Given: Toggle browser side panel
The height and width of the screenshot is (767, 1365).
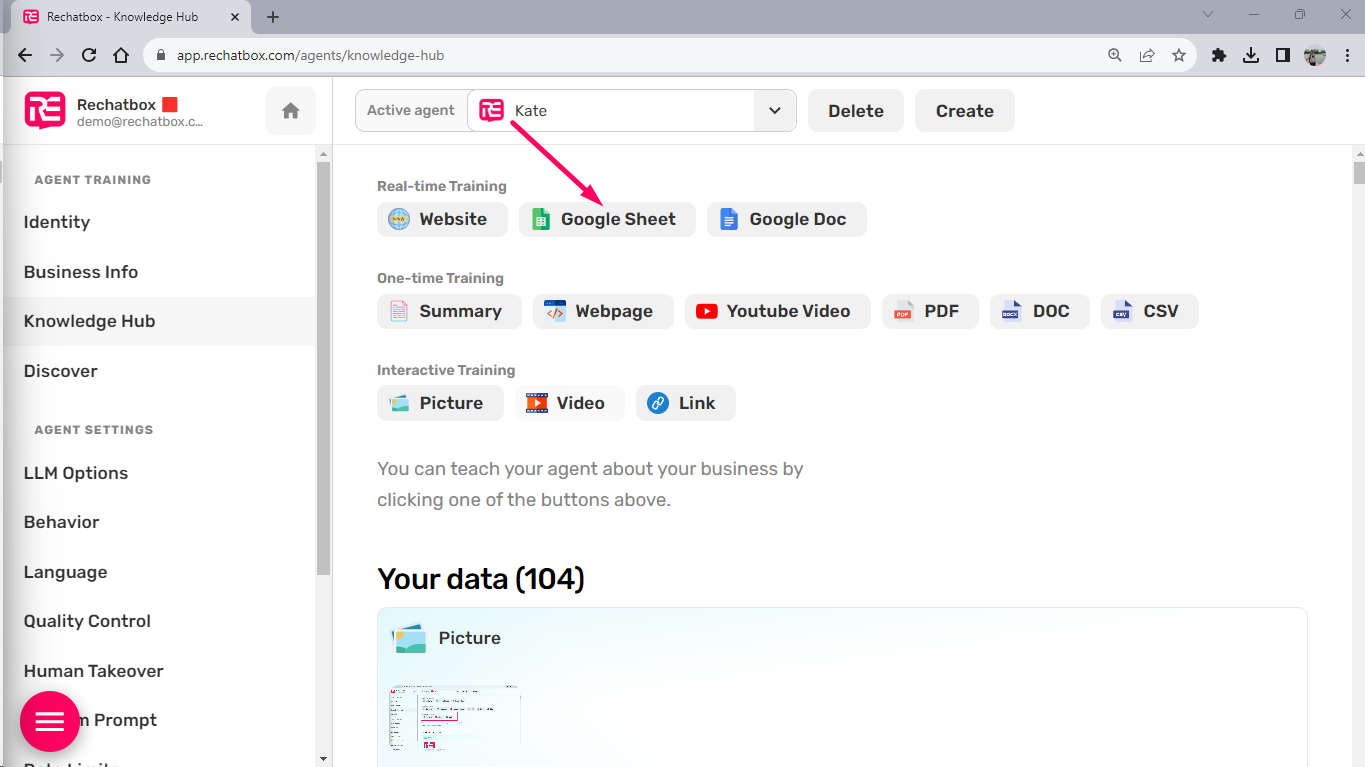Looking at the screenshot, I should [1282, 56].
